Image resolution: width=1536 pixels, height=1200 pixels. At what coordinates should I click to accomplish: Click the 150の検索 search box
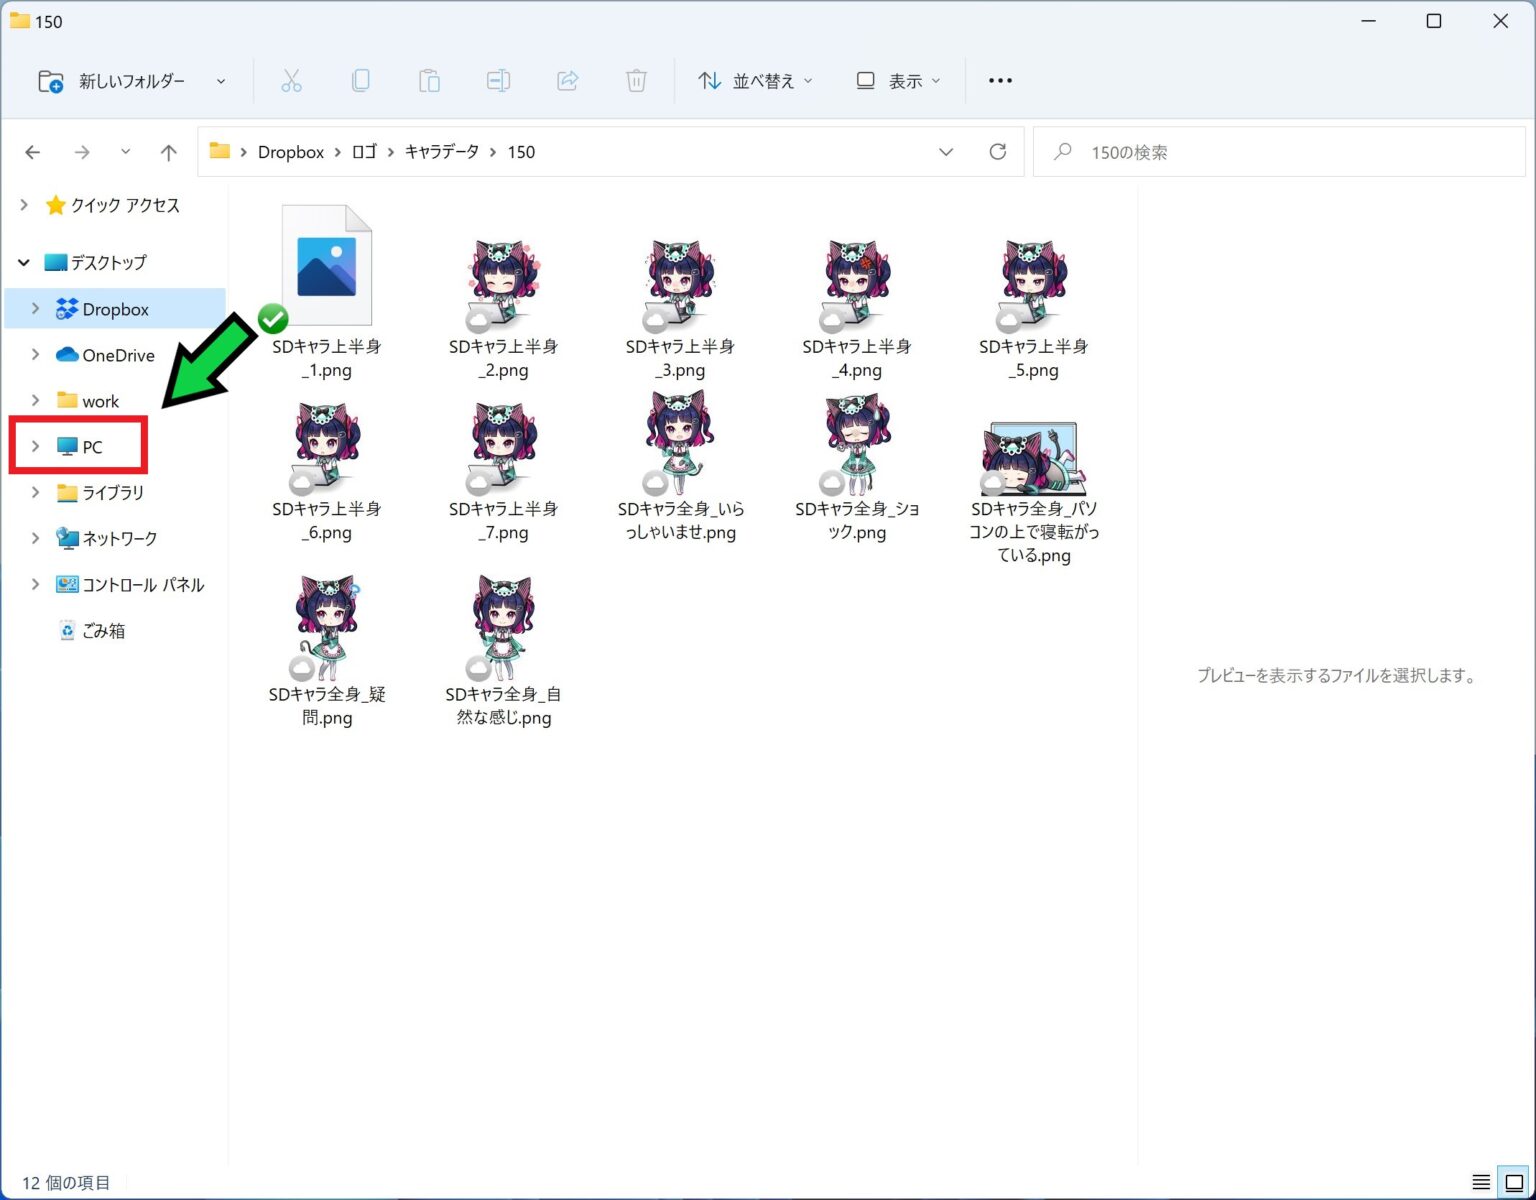point(1280,152)
